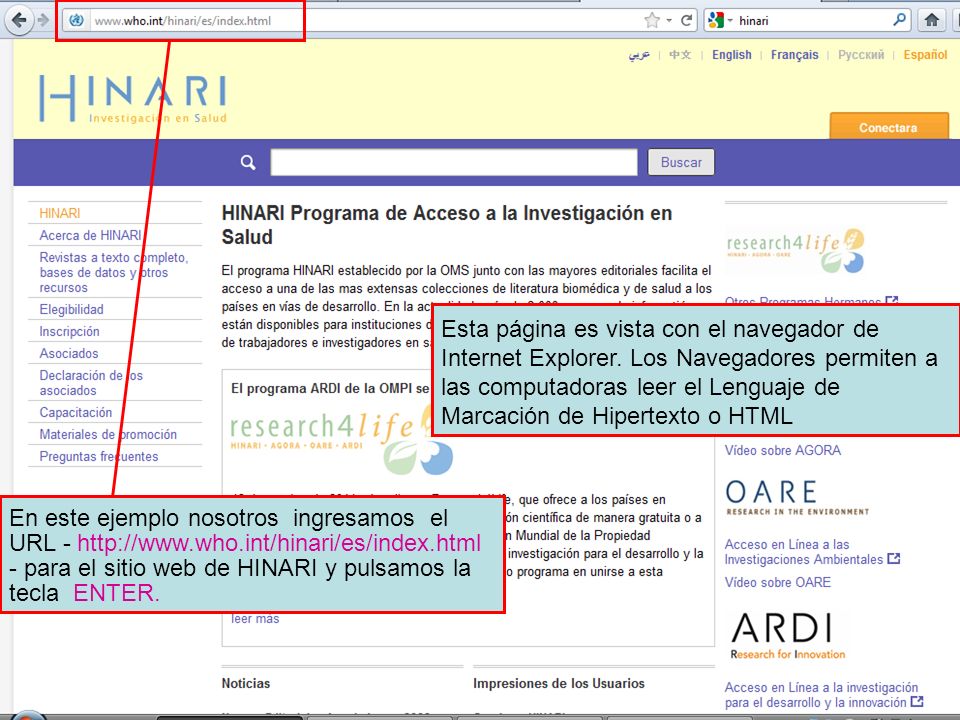Open the Google search engine selector
960x720 pixels.
[720, 20]
